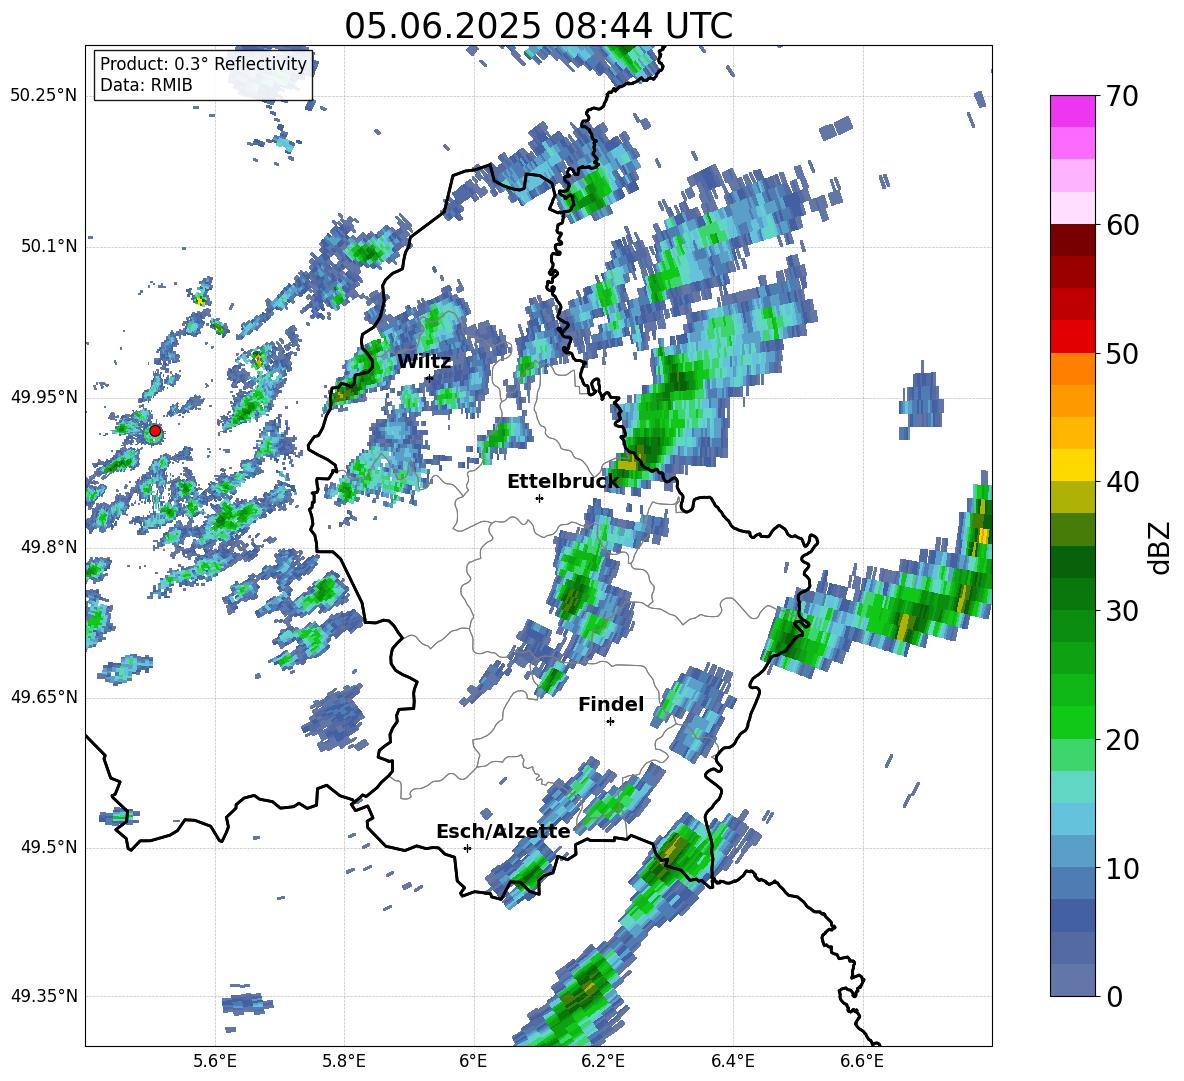Click the 5.8°E longitude label
This screenshot has height=1081, width=1184.
[344, 1061]
